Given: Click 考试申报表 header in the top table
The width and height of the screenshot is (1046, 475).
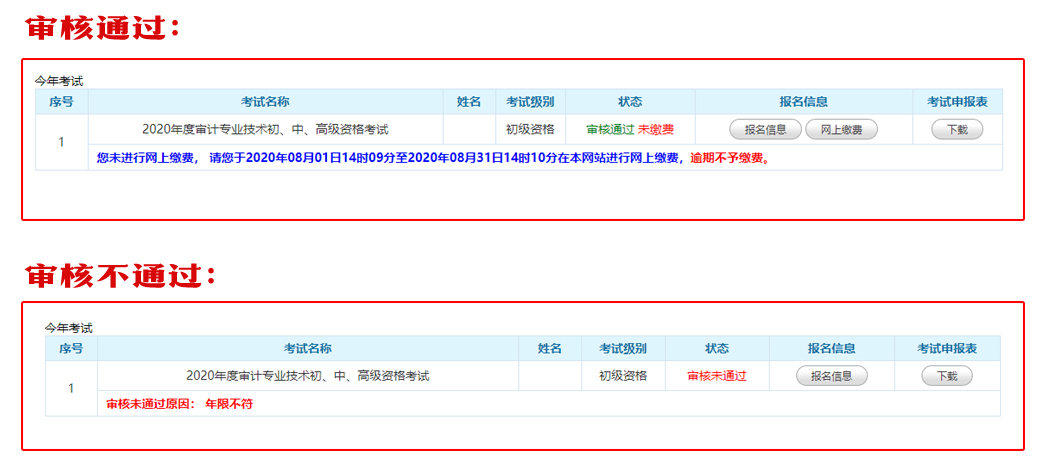Looking at the screenshot, I should 957,102.
